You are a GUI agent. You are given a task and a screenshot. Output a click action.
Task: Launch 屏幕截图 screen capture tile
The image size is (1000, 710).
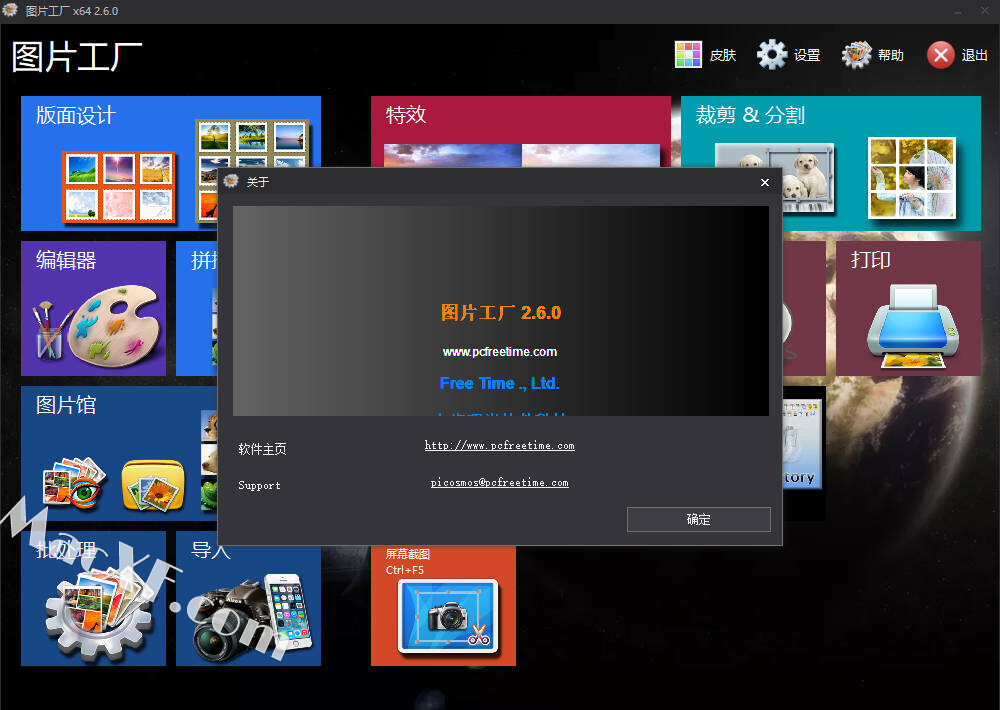tap(443, 608)
